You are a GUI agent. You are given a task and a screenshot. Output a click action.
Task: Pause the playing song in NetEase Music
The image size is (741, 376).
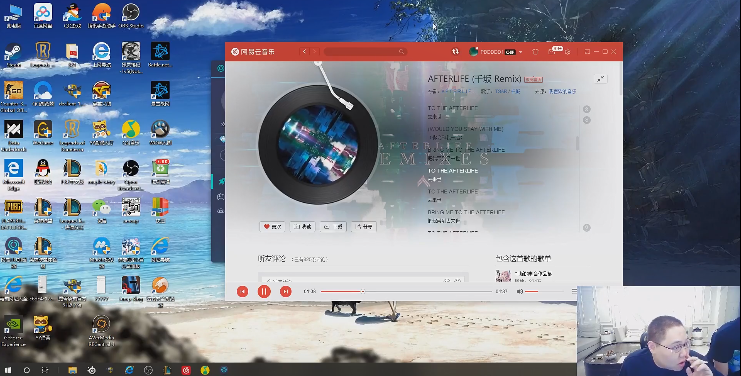(264, 291)
